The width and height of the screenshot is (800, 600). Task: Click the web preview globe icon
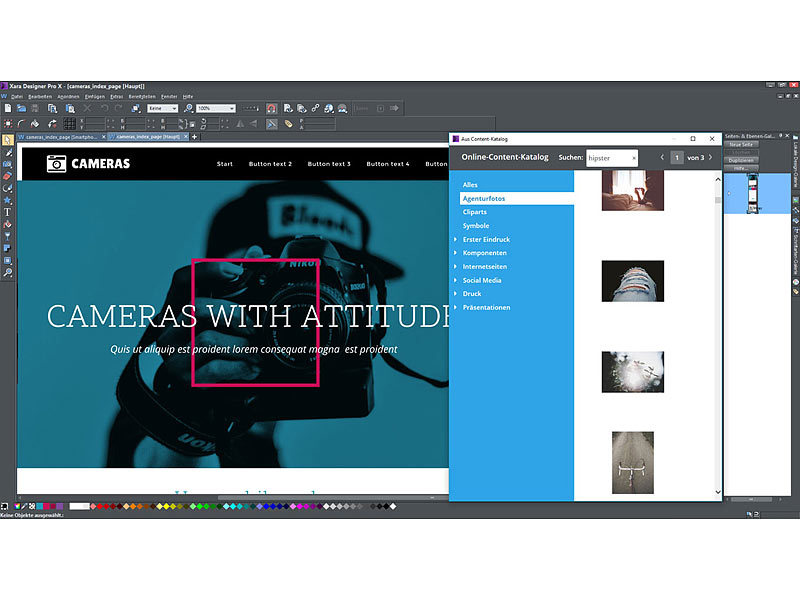pos(329,108)
